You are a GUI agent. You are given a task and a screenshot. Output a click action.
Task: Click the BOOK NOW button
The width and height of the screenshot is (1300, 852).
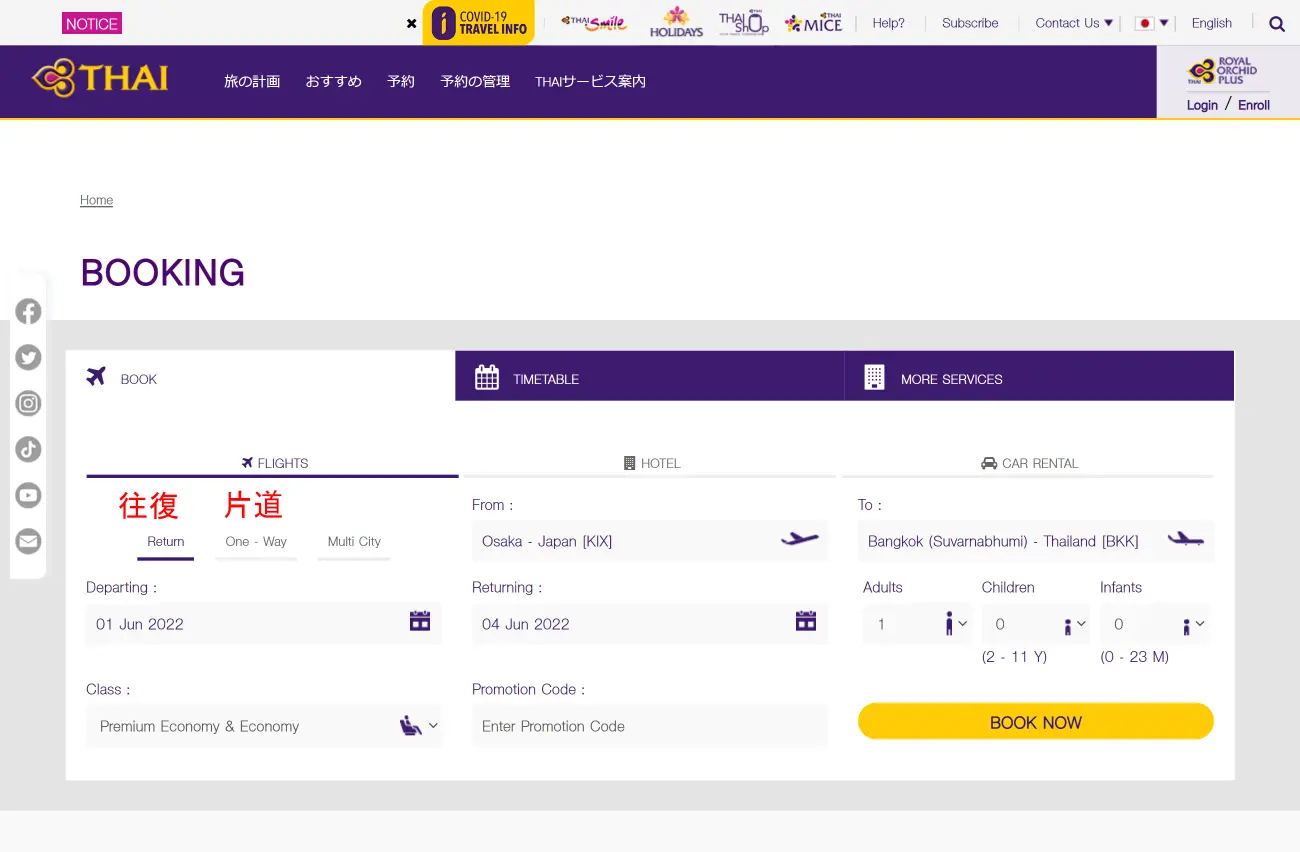coord(1036,722)
